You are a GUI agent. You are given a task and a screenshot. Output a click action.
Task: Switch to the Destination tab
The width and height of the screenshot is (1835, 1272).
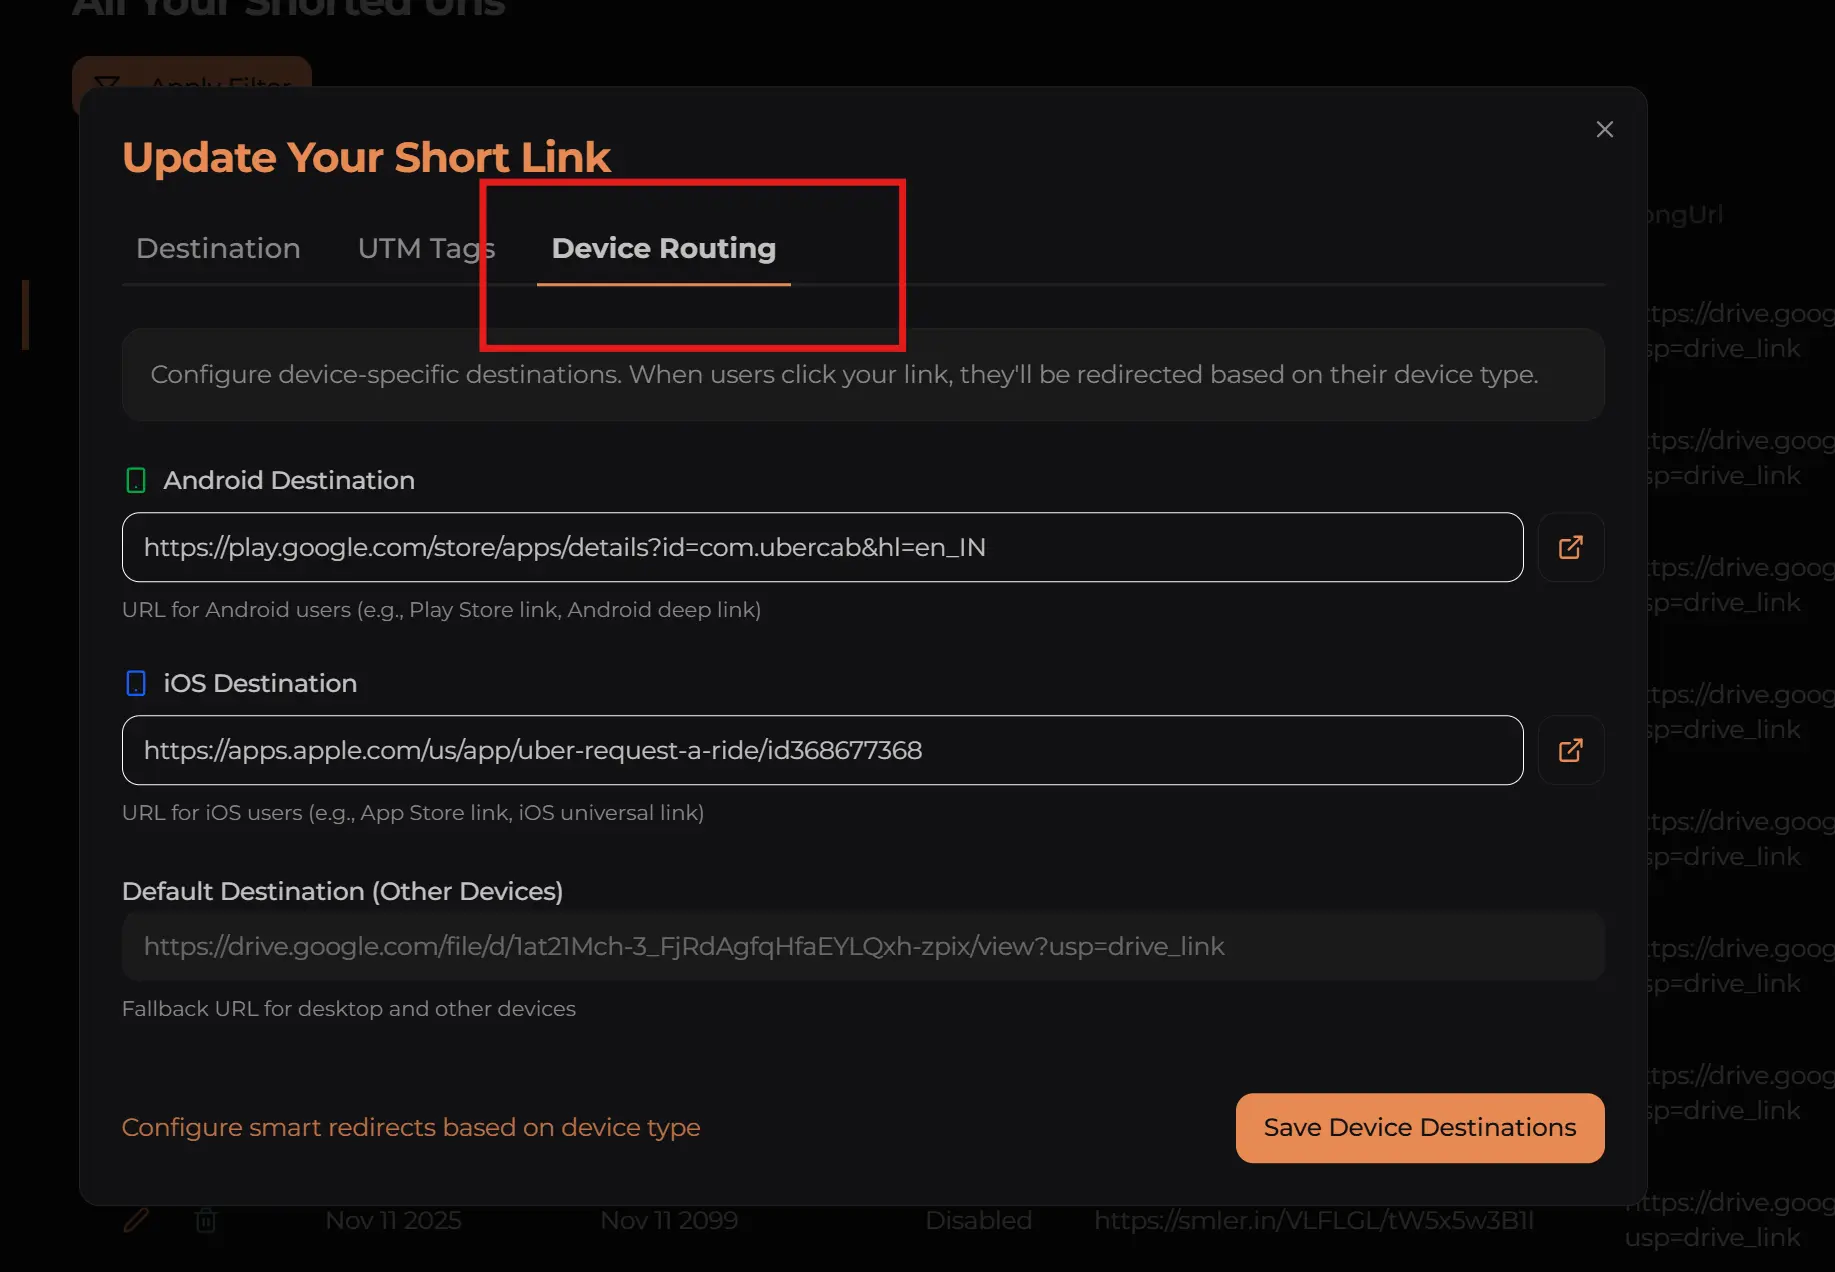tap(218, 248)
